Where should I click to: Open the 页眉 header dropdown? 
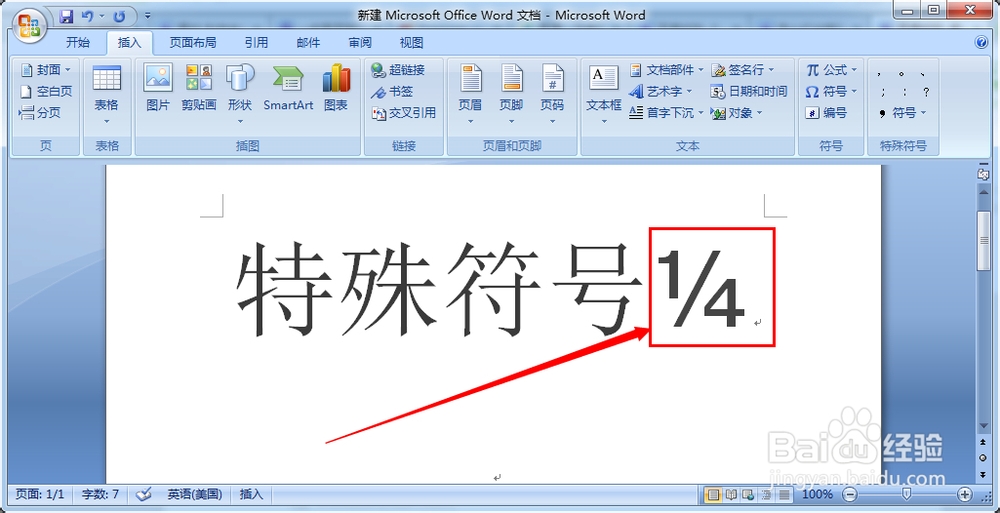pyautogui.click(x=470, y=95)
